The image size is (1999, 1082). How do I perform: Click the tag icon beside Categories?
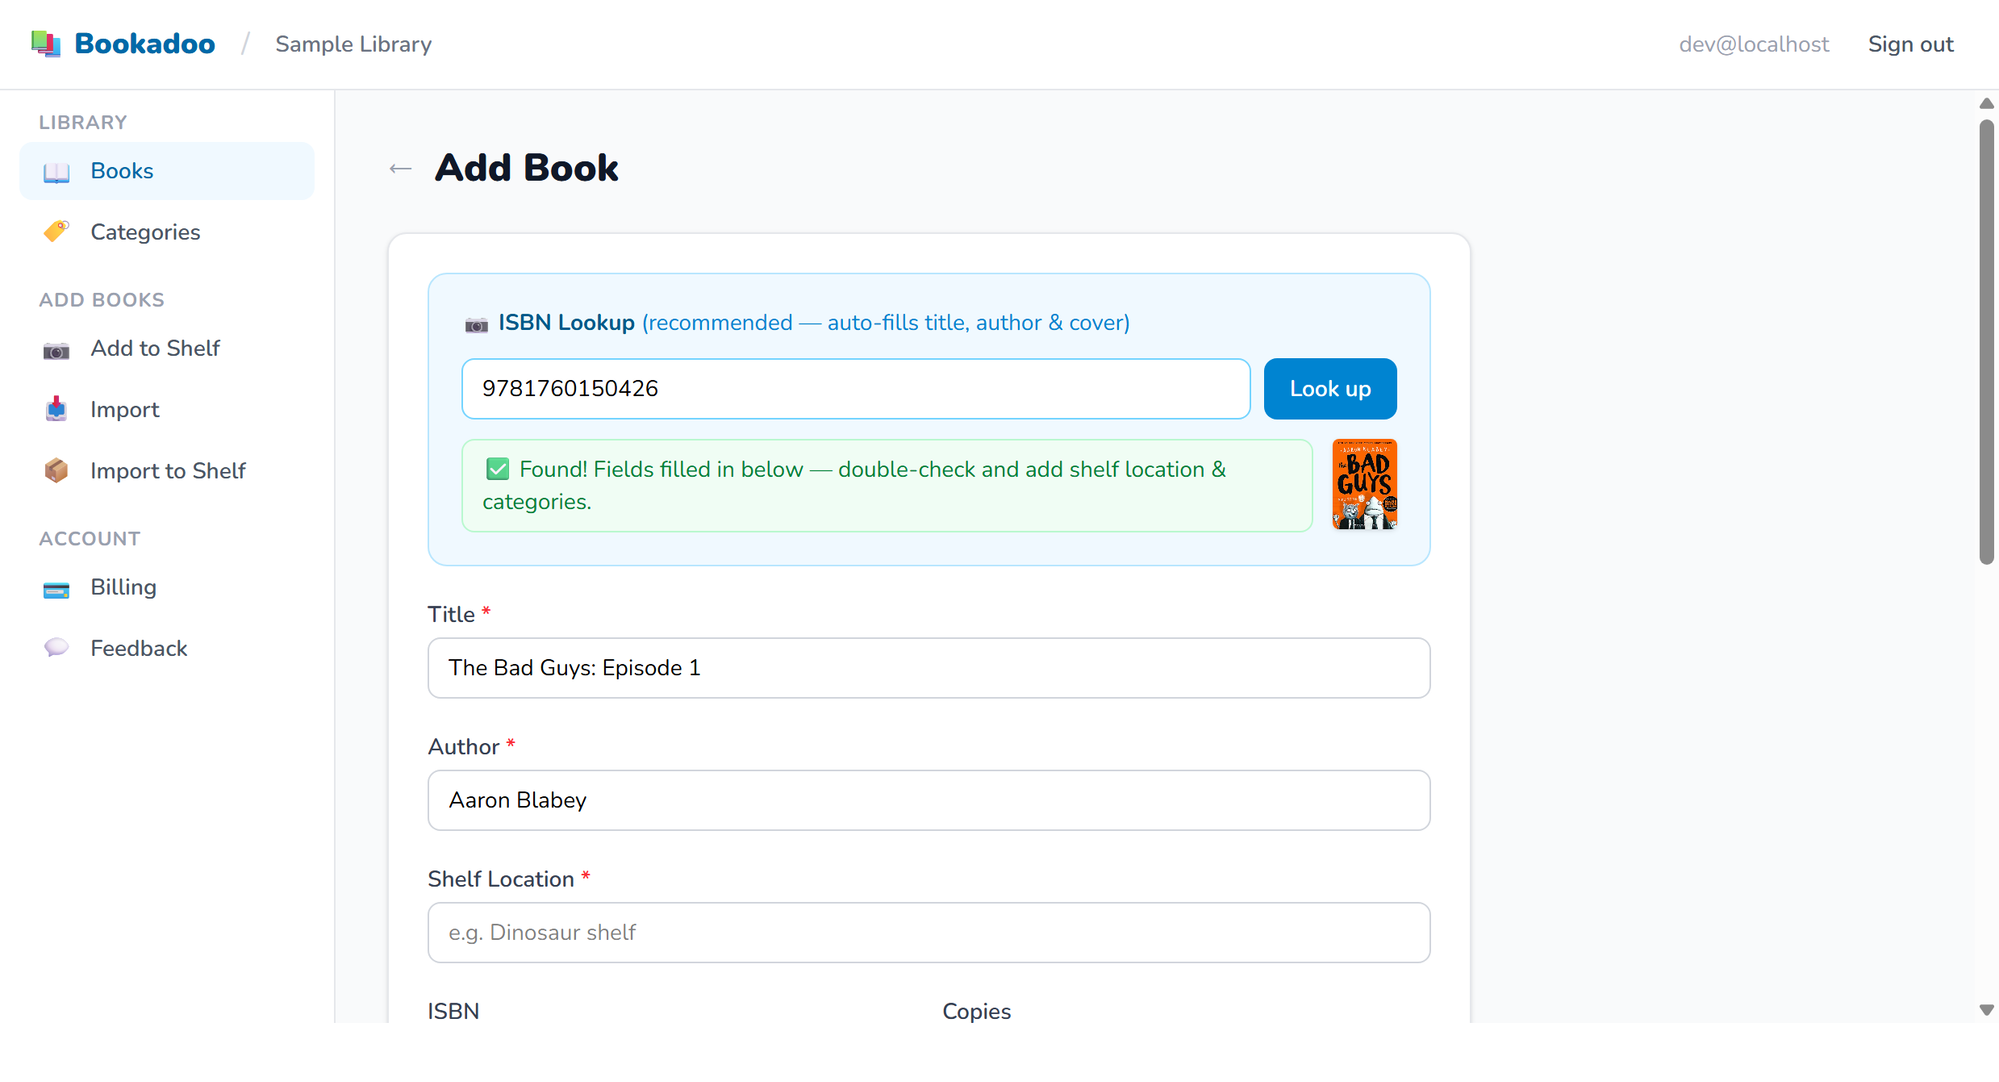[x=56, y=232]
